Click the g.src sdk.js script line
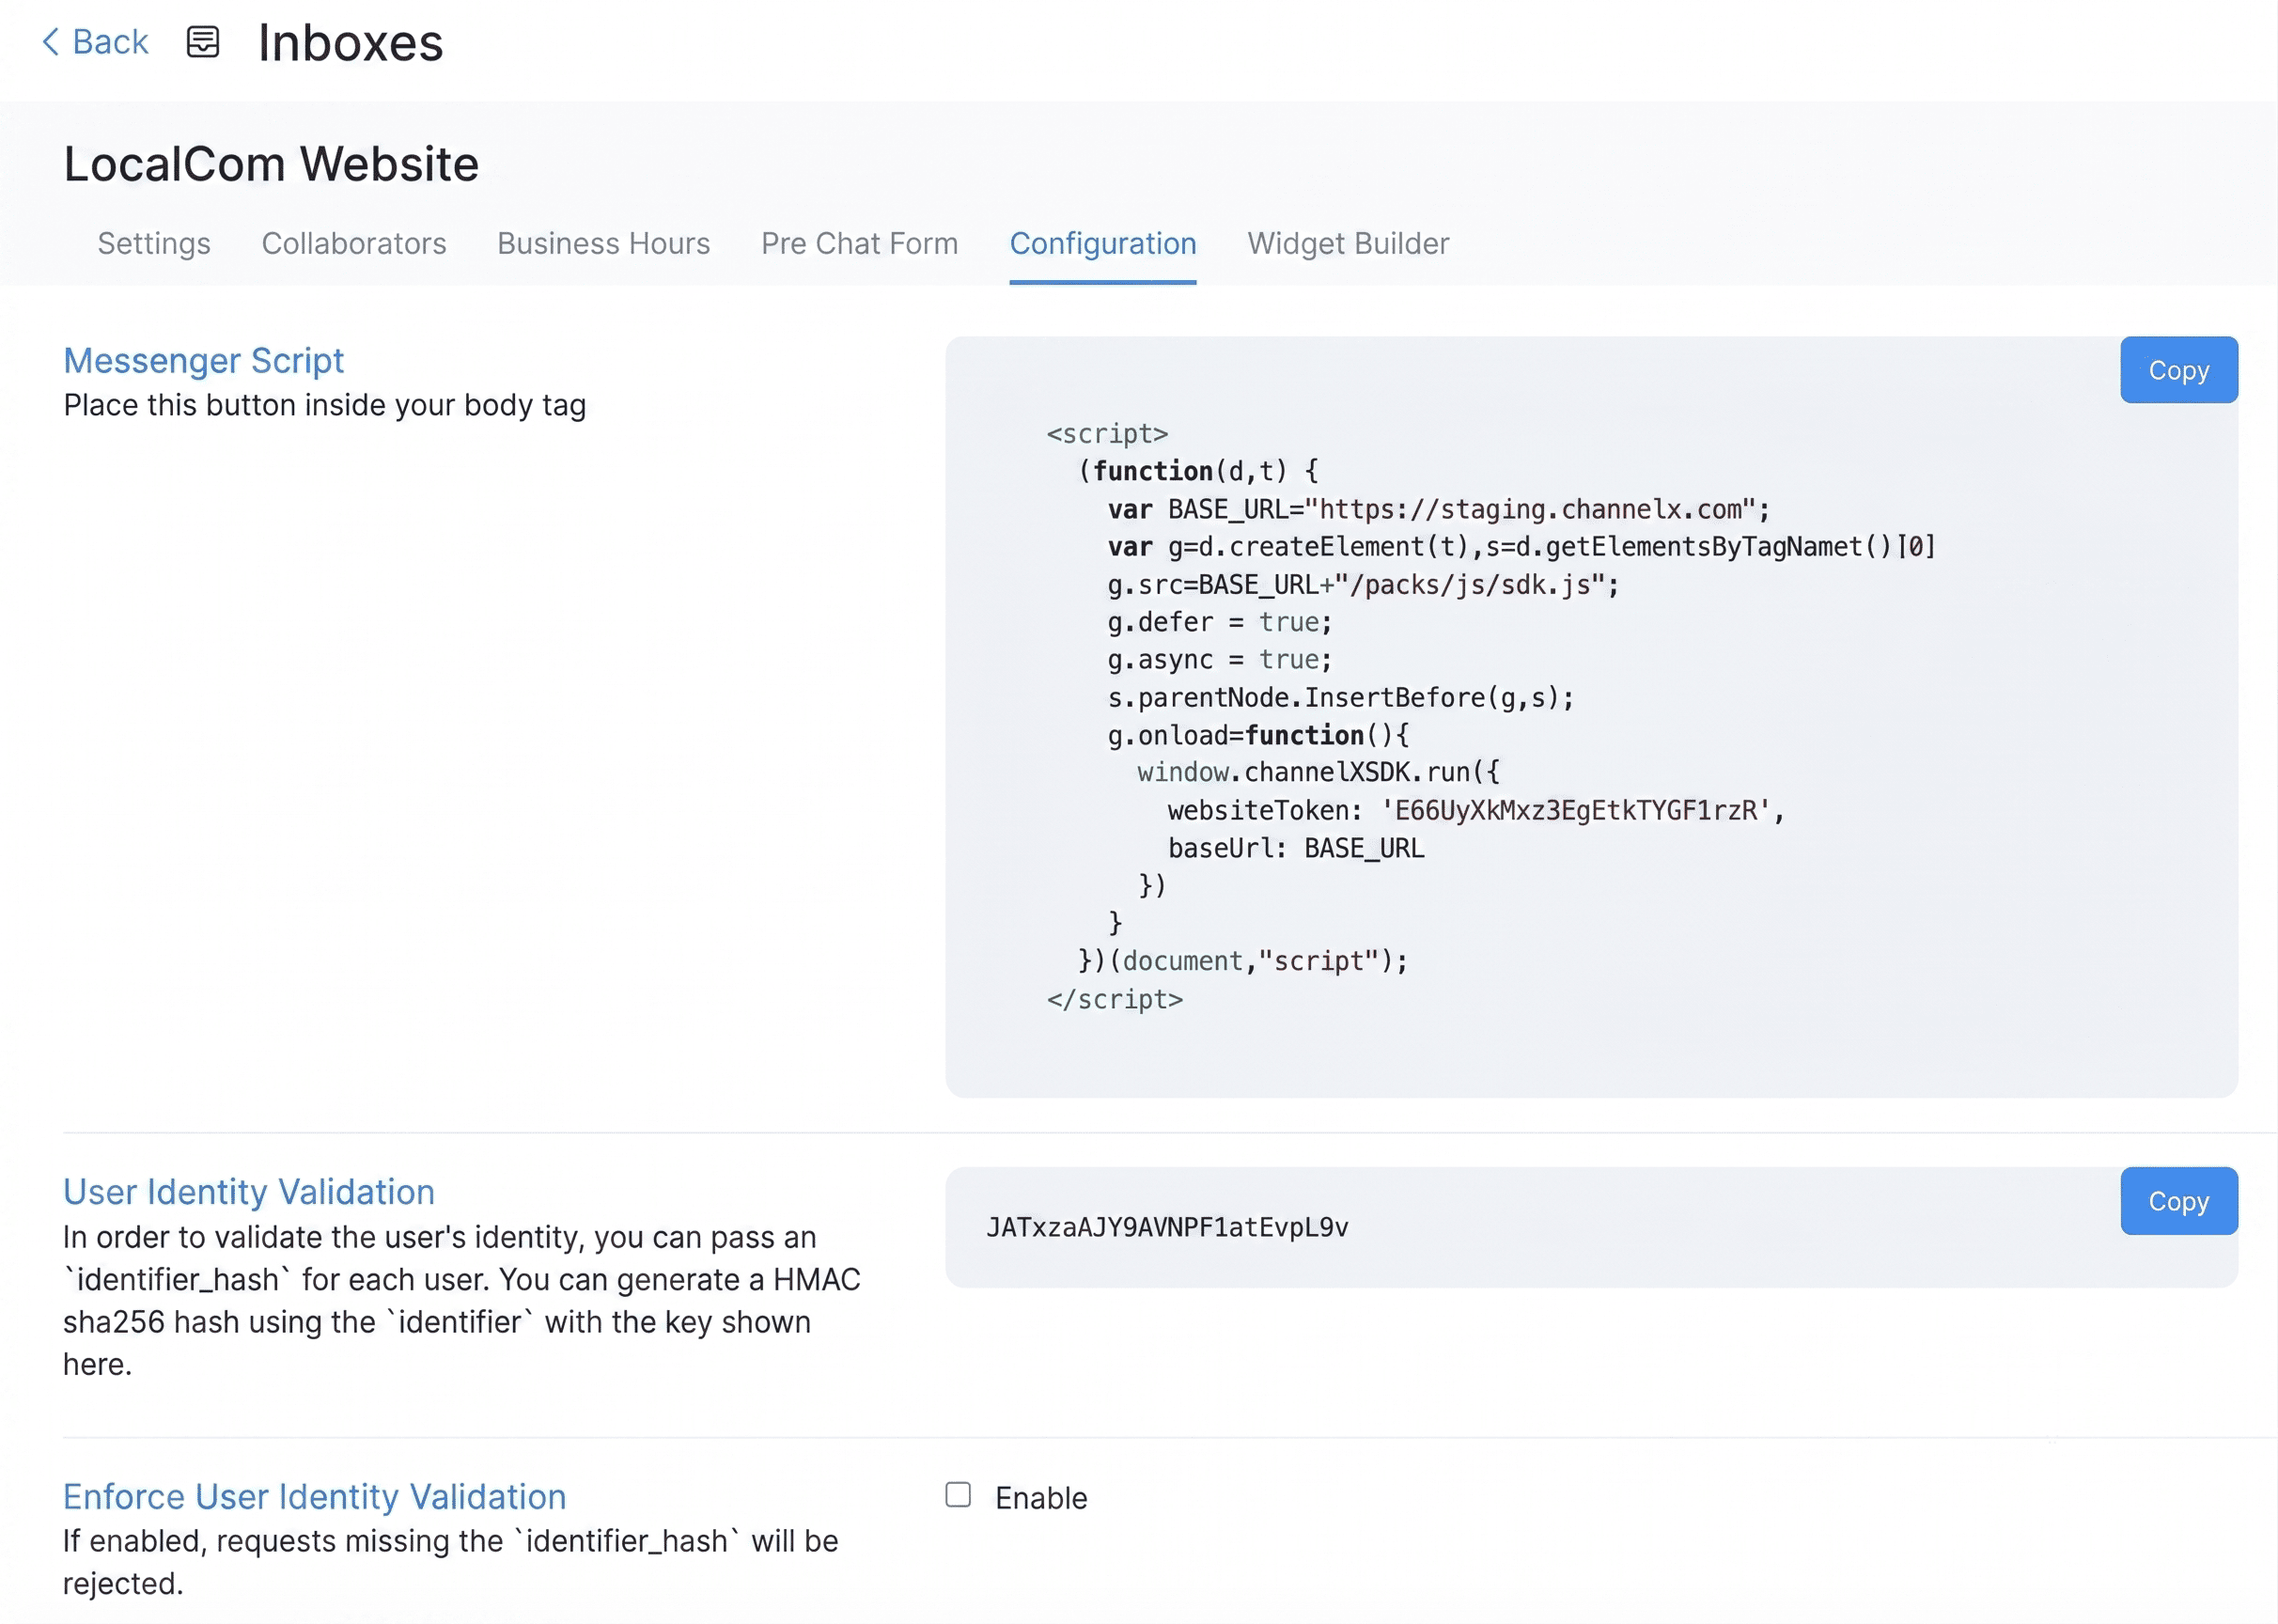This screenshot has width=2278, height=1624. coord(1363,585)
